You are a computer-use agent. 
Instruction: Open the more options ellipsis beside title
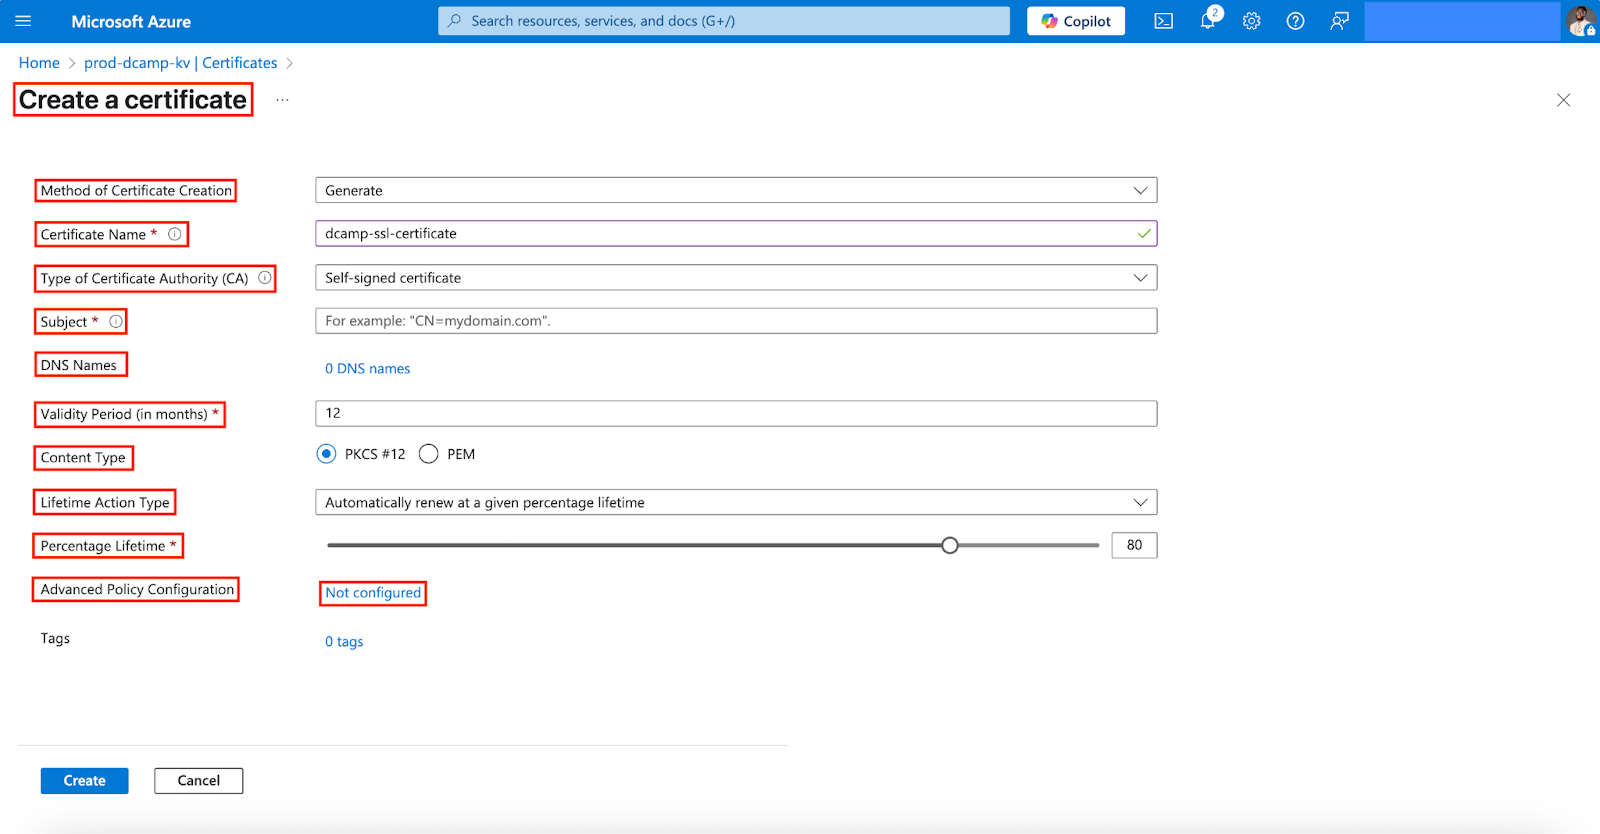pyautogui.click(x=283, y=100)
